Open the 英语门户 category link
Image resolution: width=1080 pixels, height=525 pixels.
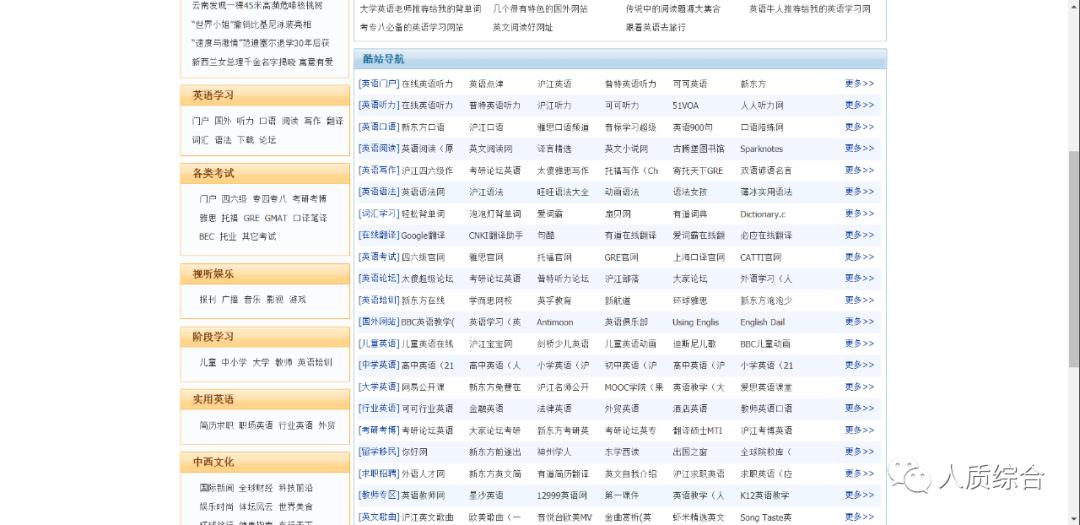pyautogui.click(x=379, y=84)
